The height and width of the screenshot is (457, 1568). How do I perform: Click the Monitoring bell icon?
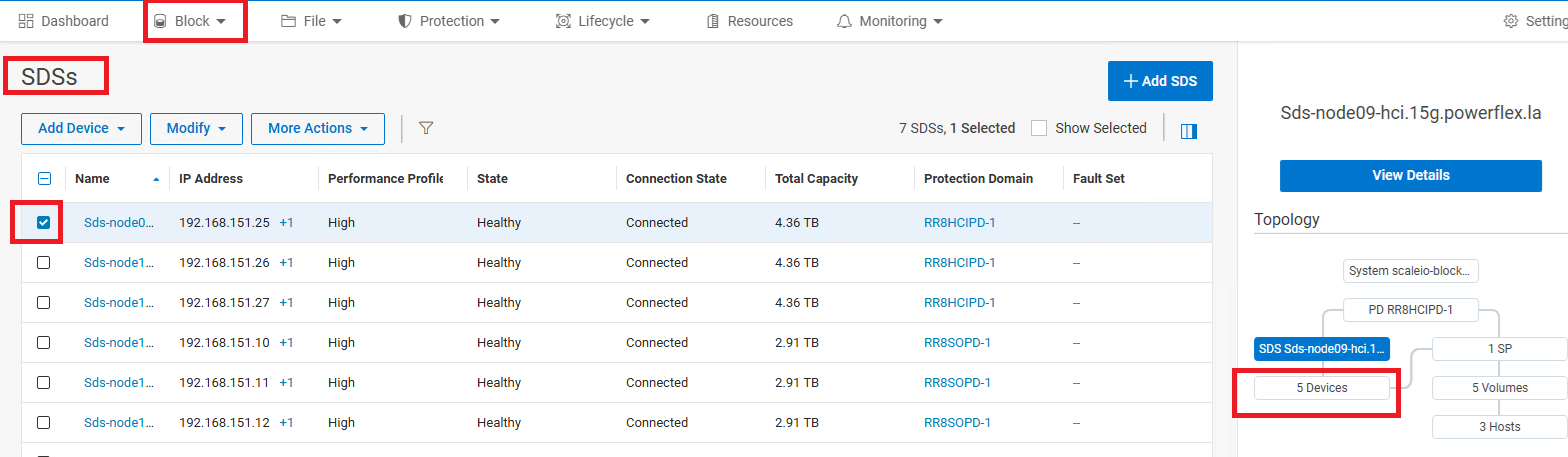point(845,21)
